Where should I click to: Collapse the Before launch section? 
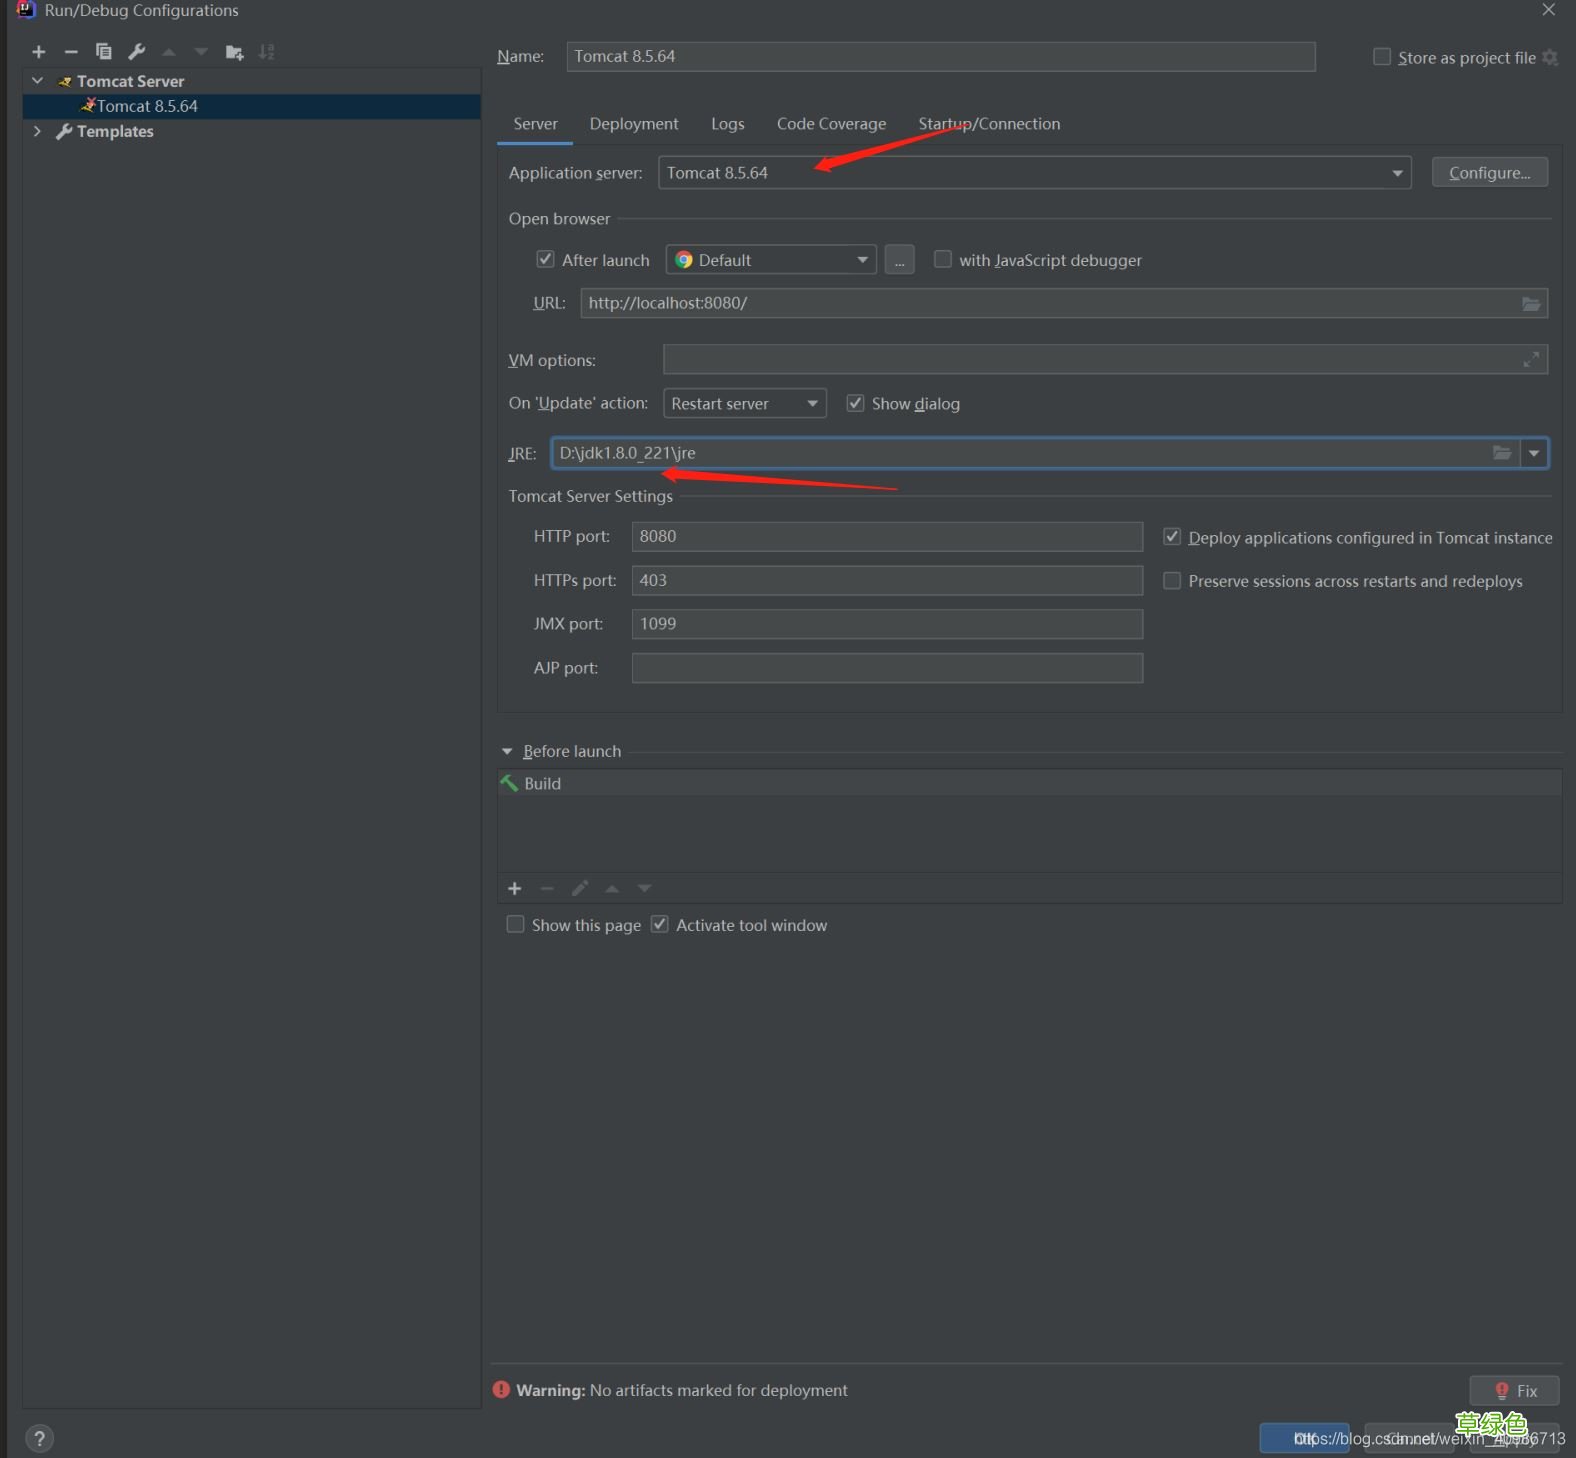(x=507, y=751)
